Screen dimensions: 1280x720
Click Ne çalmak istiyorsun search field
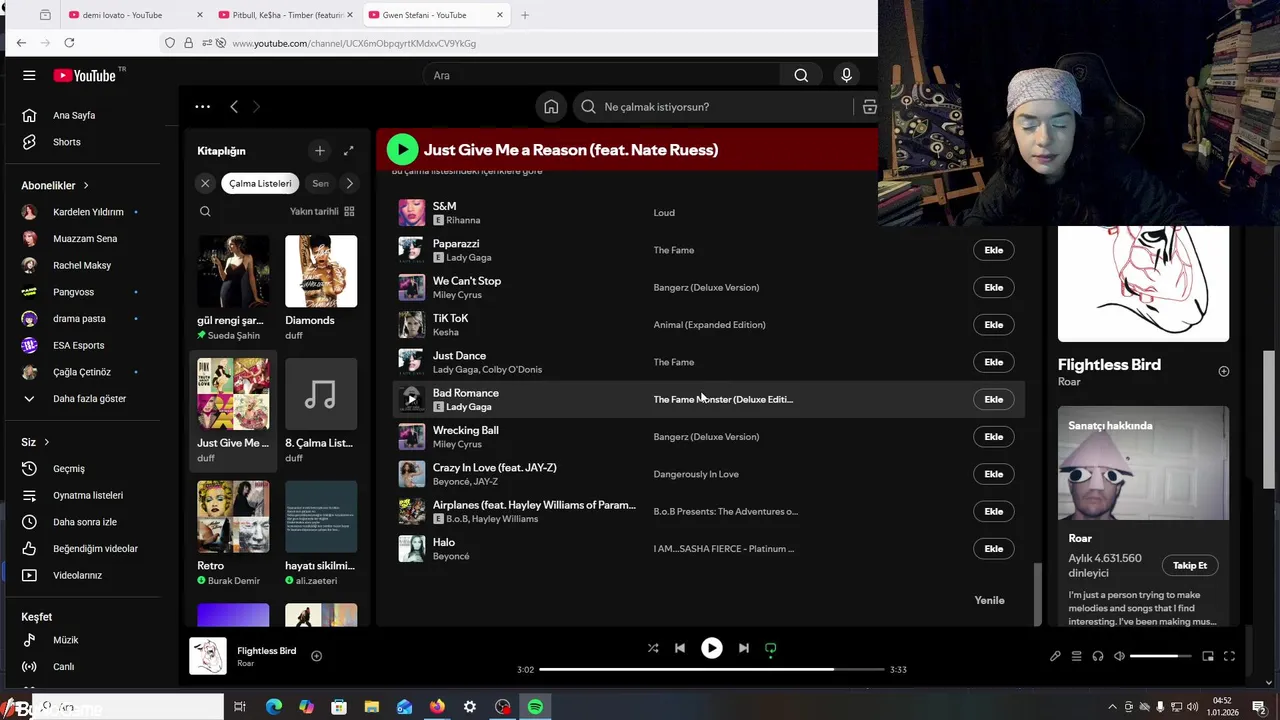coord(714,107)
